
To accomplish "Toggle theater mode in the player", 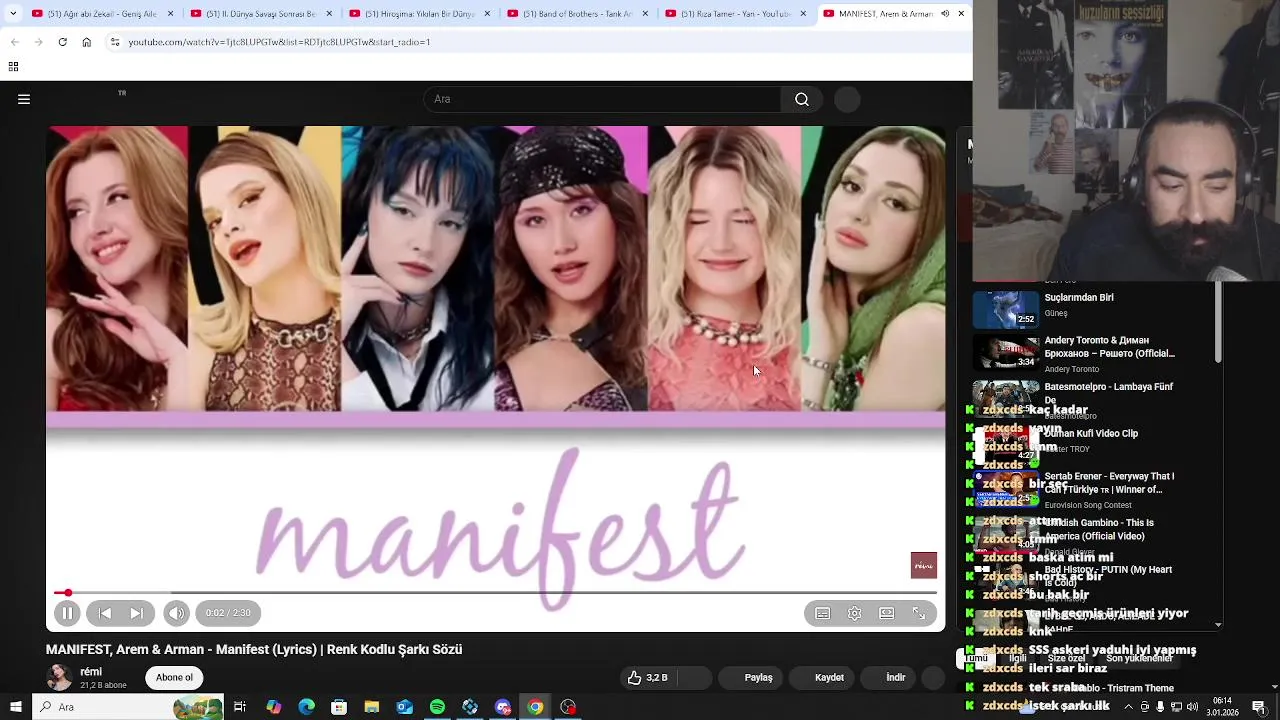I will (x=886, y=613).
